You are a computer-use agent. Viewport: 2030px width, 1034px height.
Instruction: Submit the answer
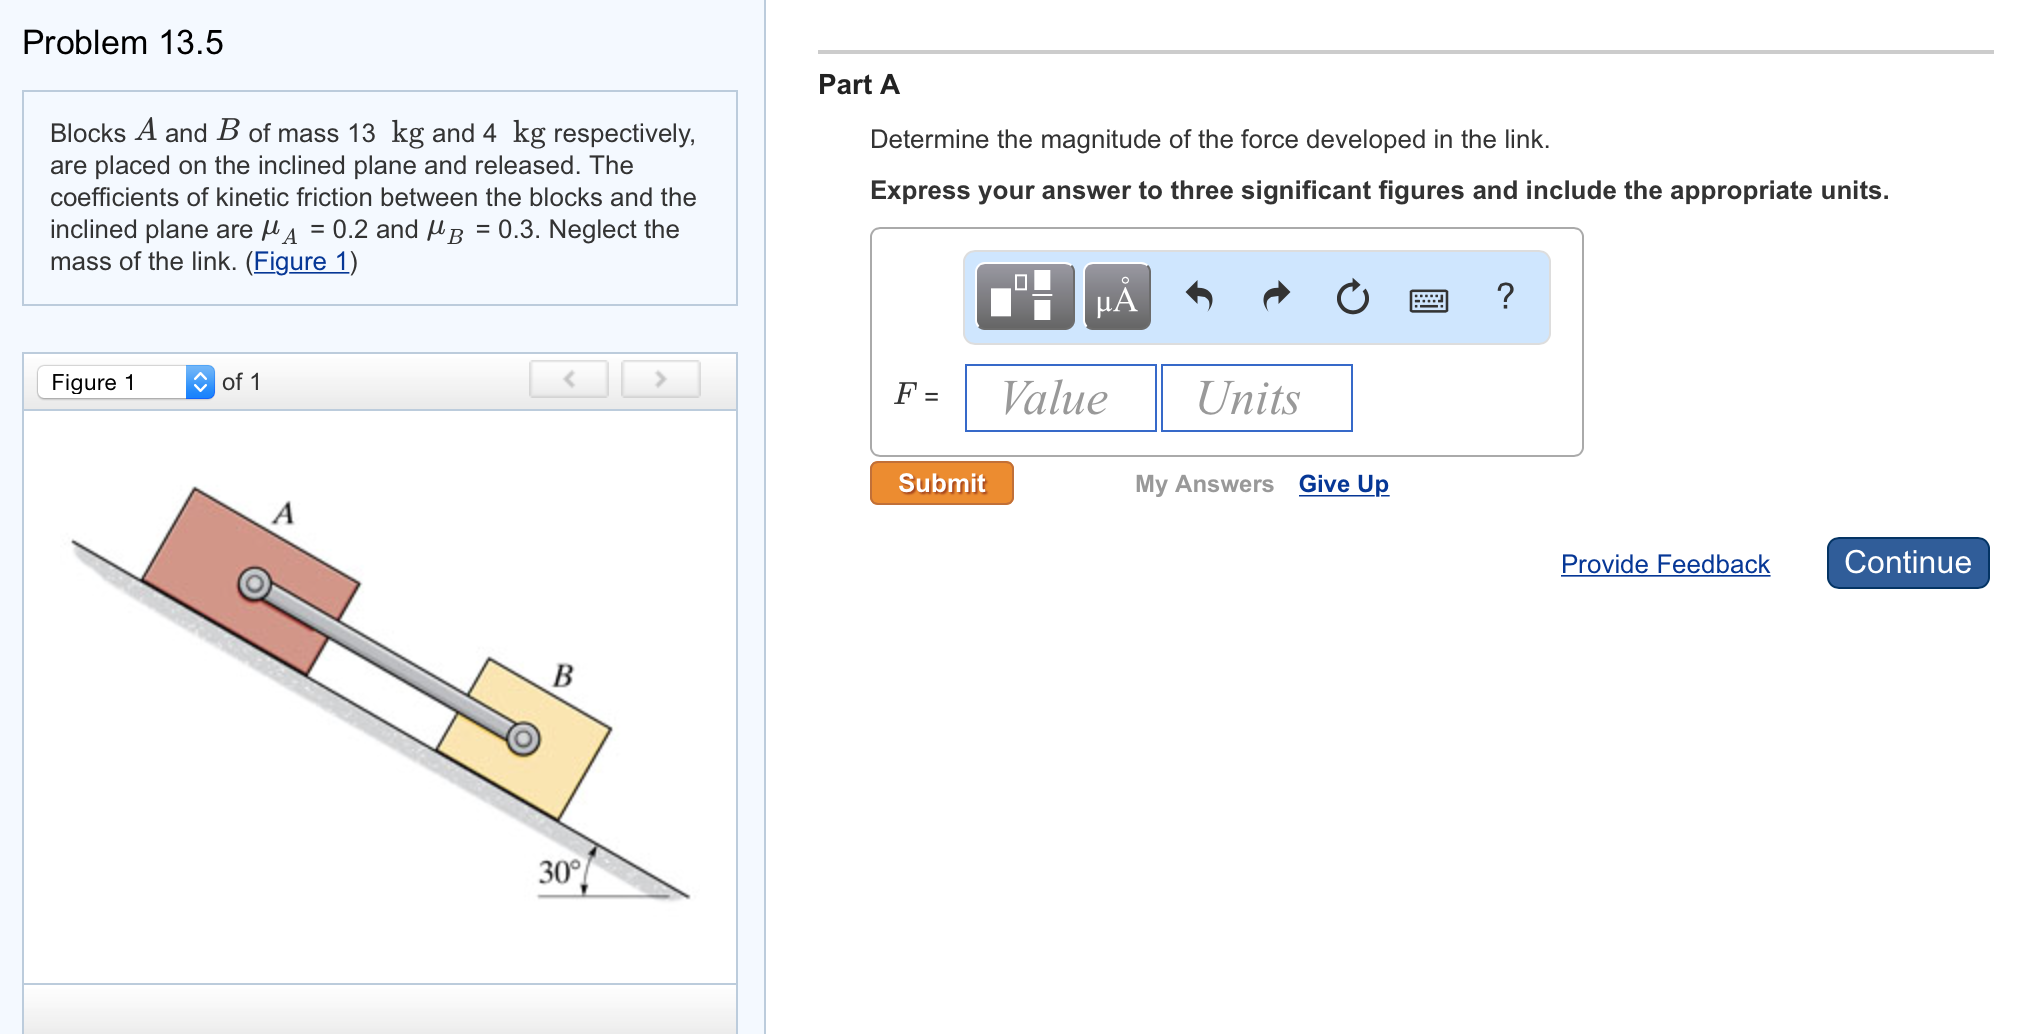[942, 483]
